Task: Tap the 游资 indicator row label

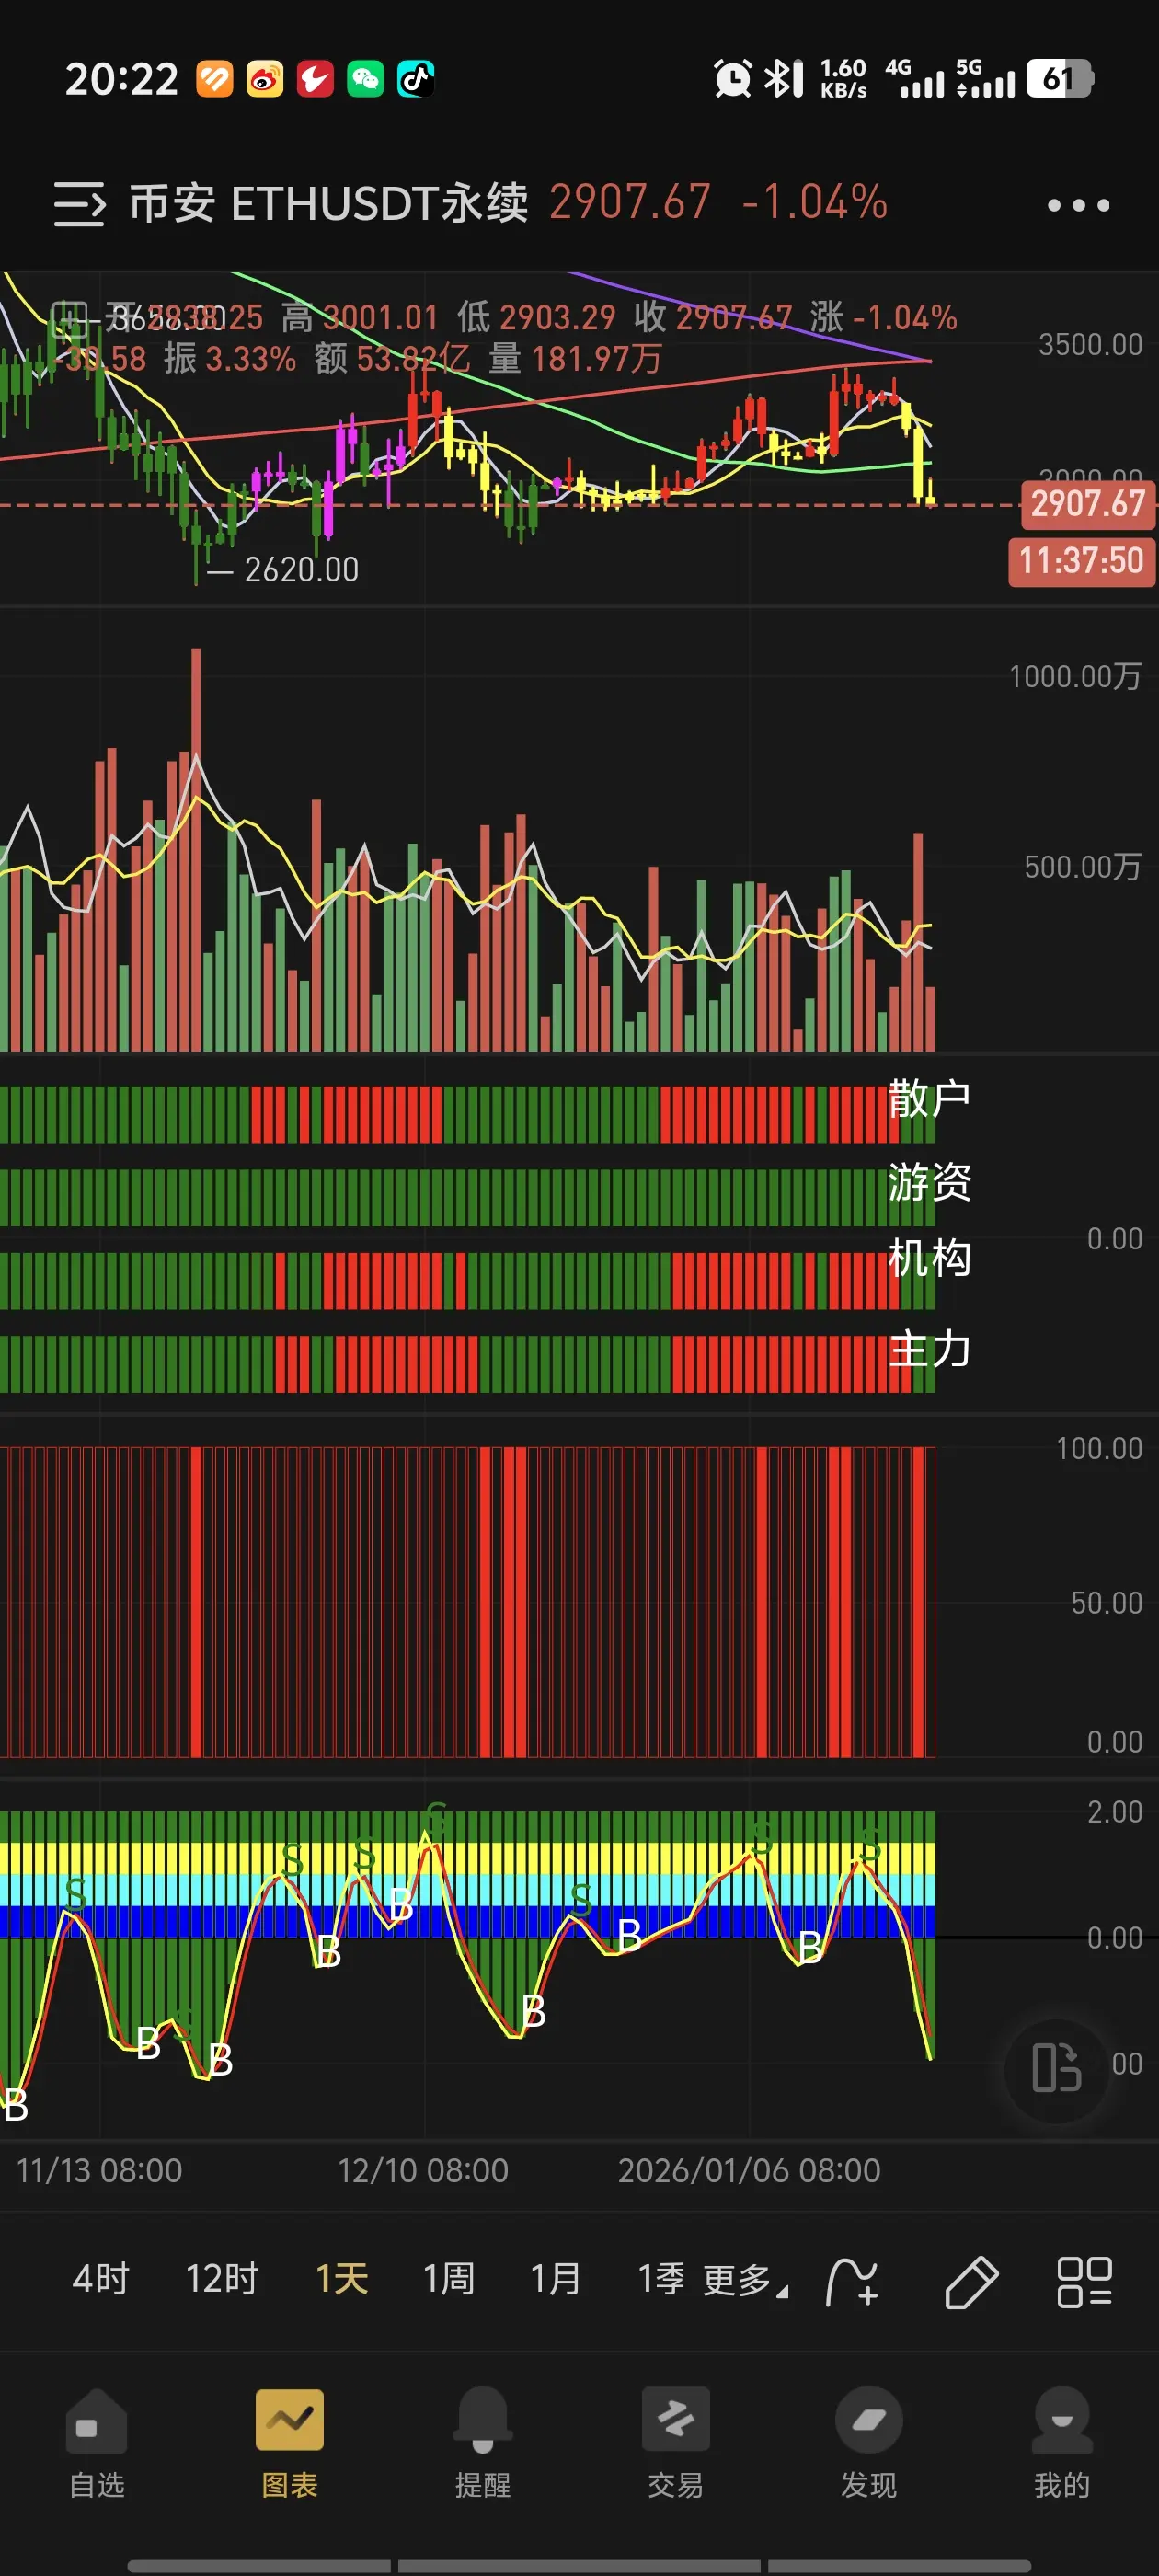Action: tap(929, 1182)
